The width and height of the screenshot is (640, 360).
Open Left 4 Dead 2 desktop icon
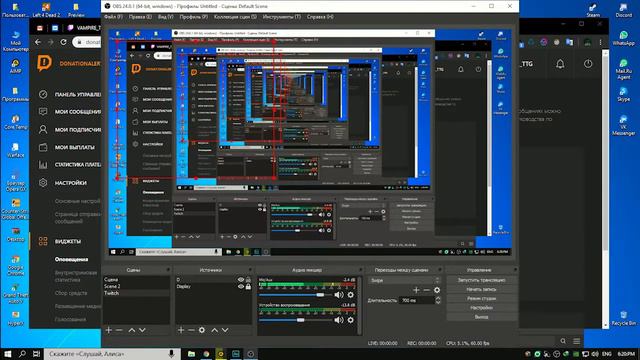(46, 10)
